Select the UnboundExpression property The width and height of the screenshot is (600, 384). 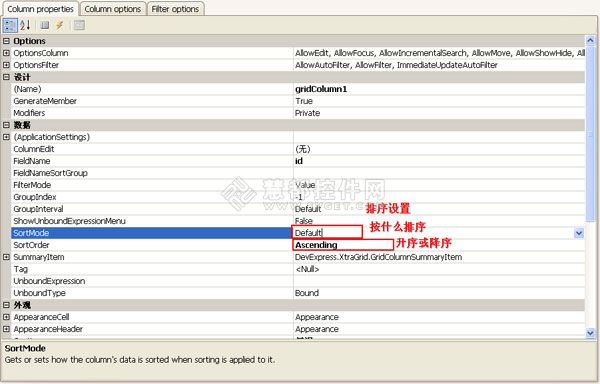[x=49, y=281]
